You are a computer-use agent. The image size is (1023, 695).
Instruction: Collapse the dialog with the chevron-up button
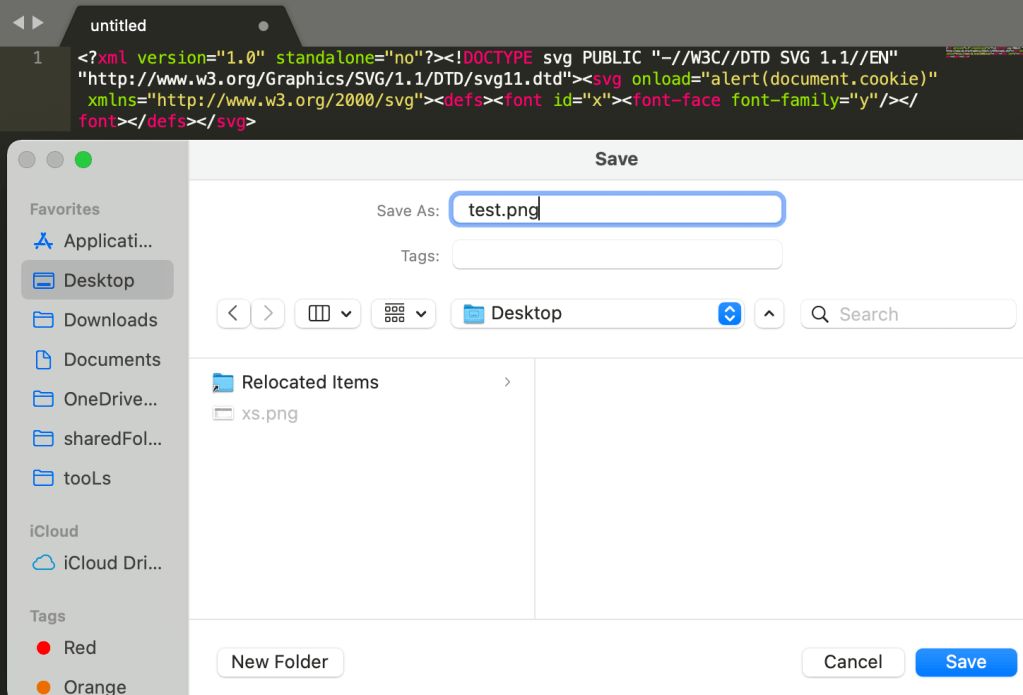coord(768,314)
